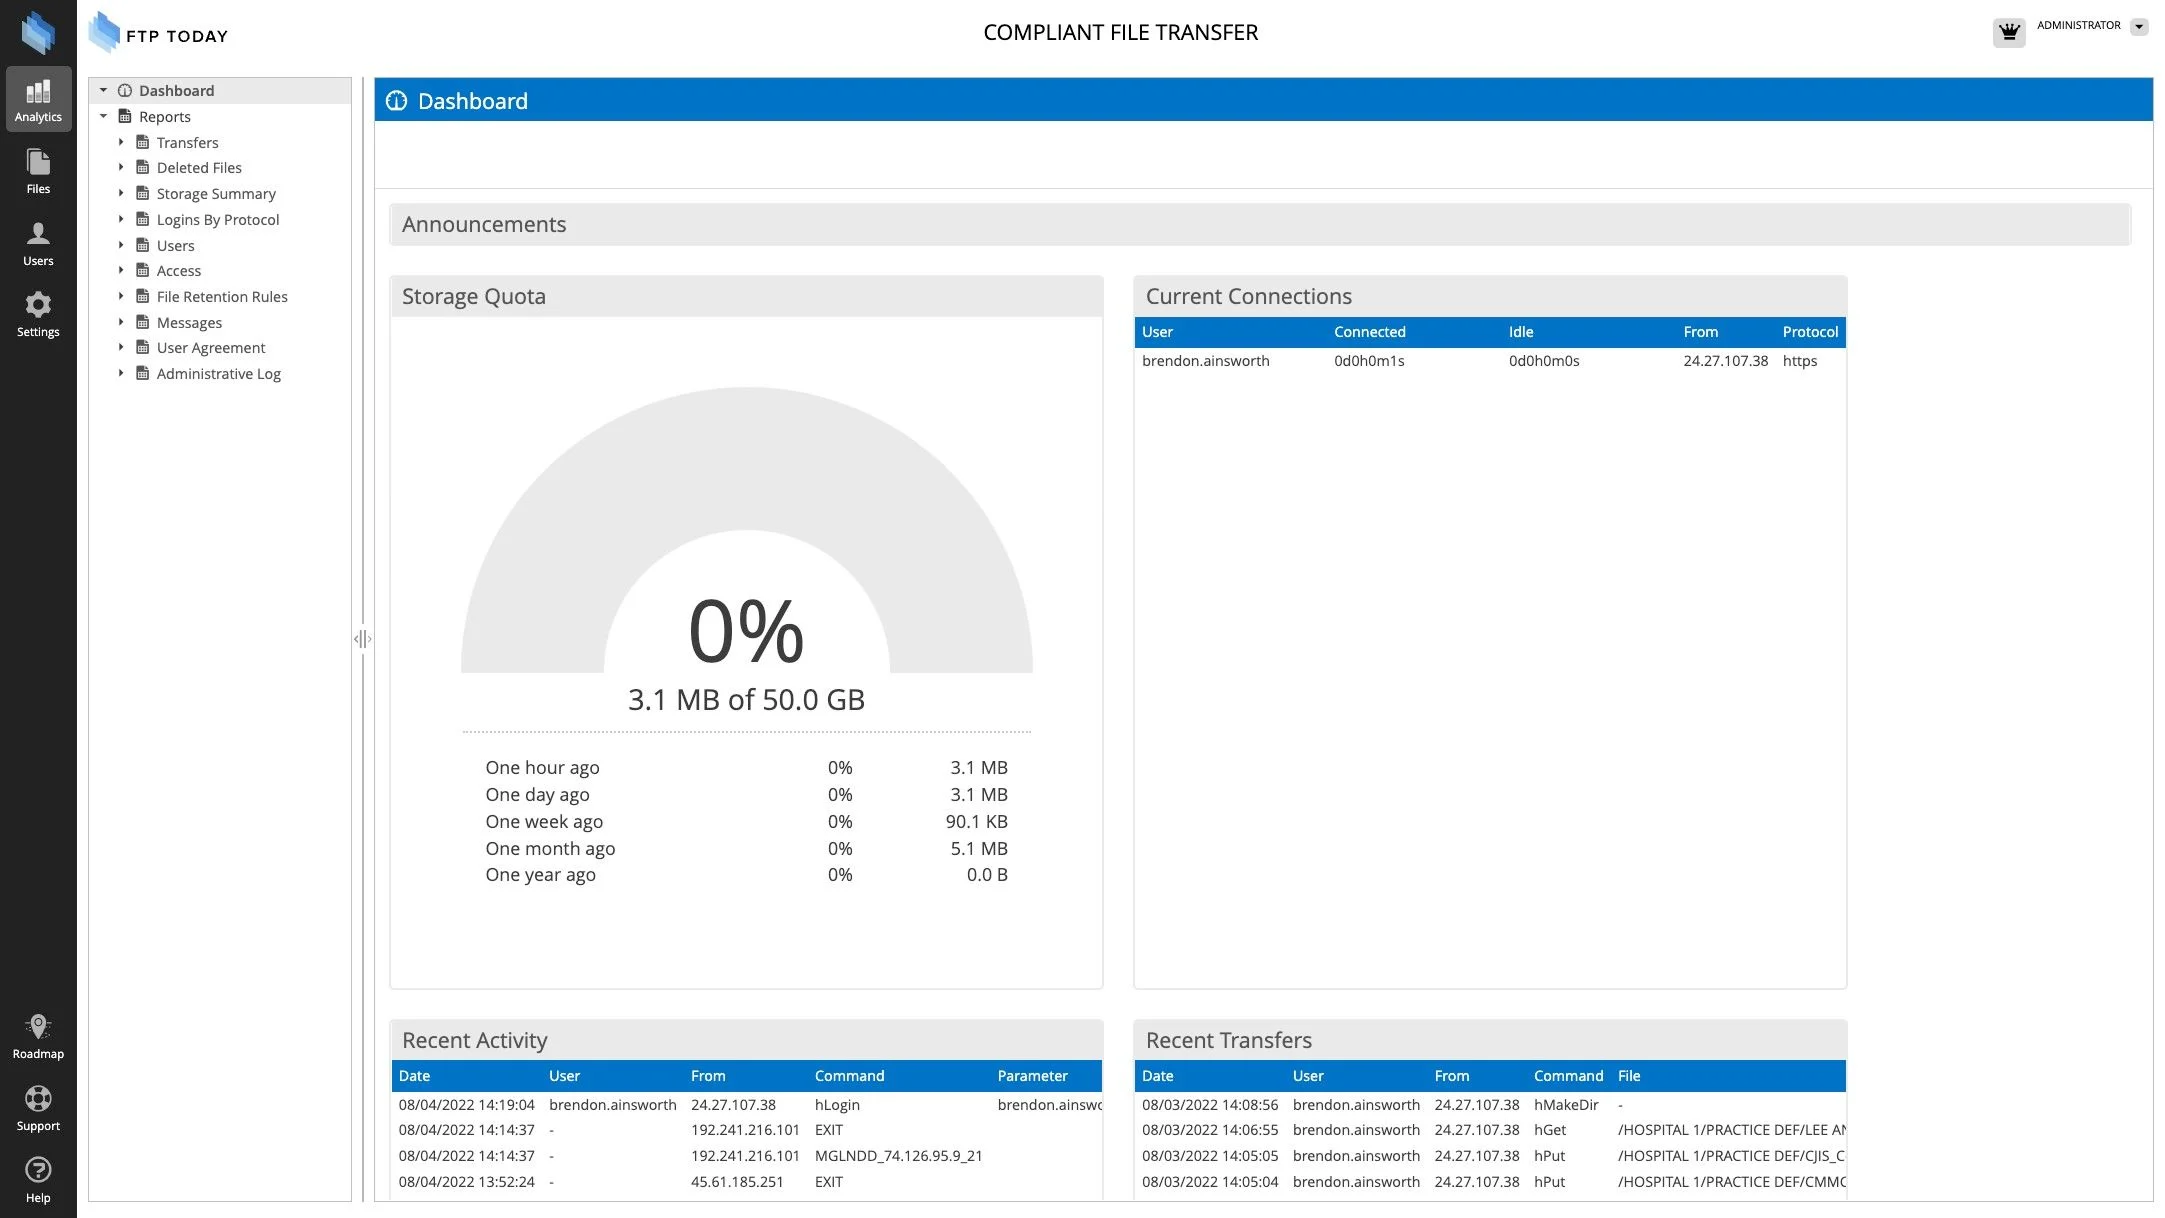This screenshot has height=1218, width=2165.
Task: Open the Analytics sidebar section
Action: coord(38,99)
